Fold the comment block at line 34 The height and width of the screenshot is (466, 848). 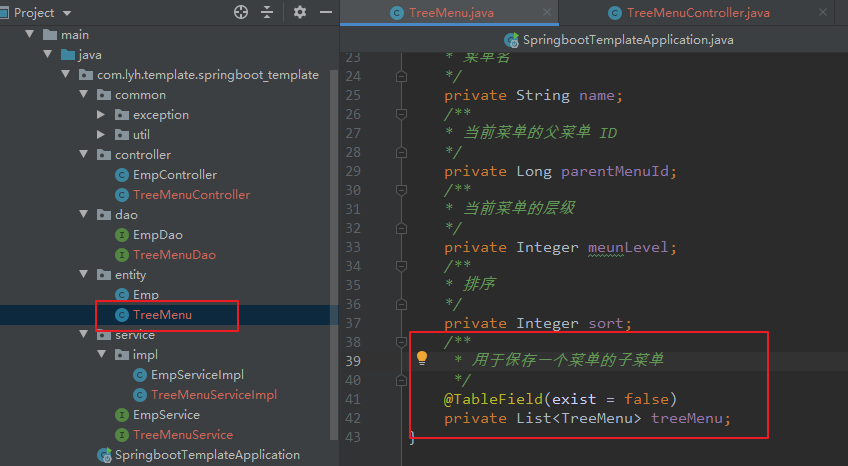(x=401, y=266)
